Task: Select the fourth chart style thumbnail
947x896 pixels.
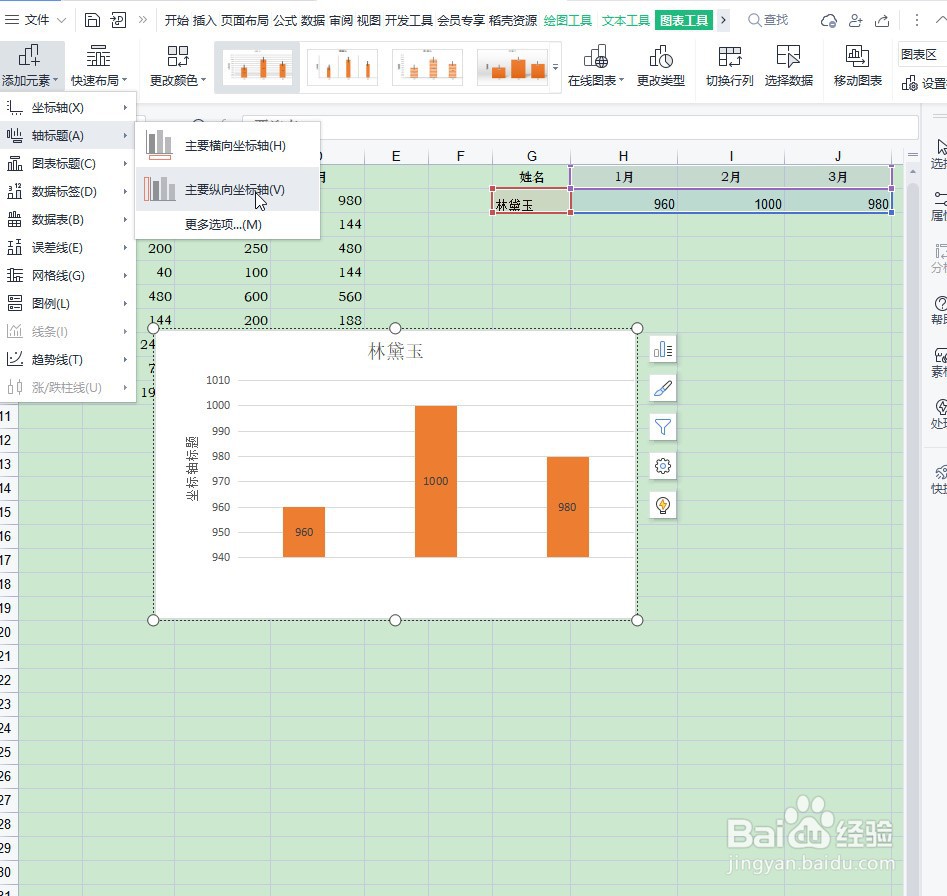Action: tap(512, 66)
